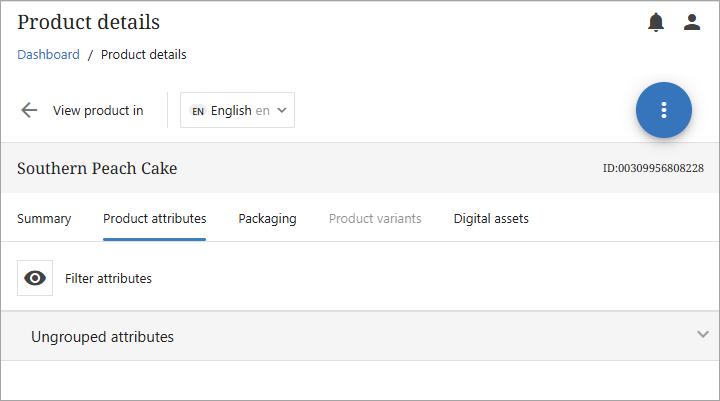
Task: Go back using the left arrow
Action: coord(29,110)
